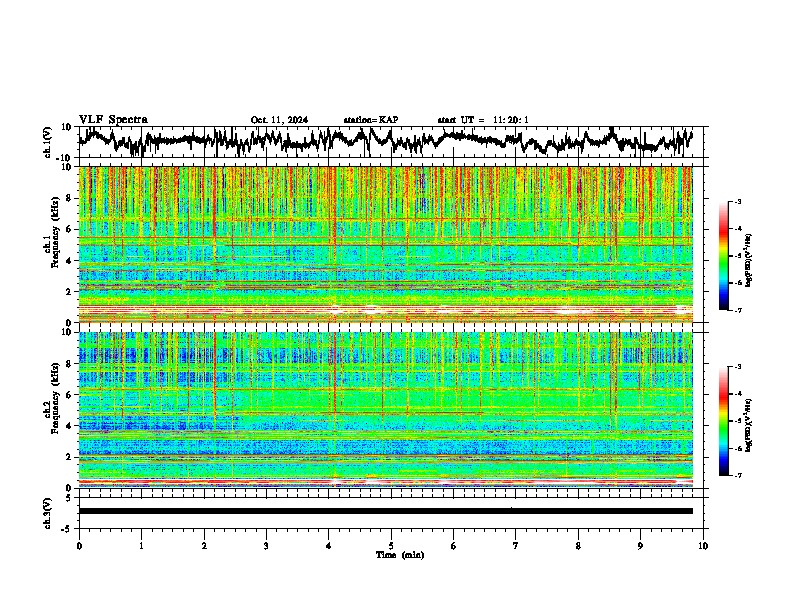Click the time axis tick label "5"

pyautogui.click(x=391, y=546)
